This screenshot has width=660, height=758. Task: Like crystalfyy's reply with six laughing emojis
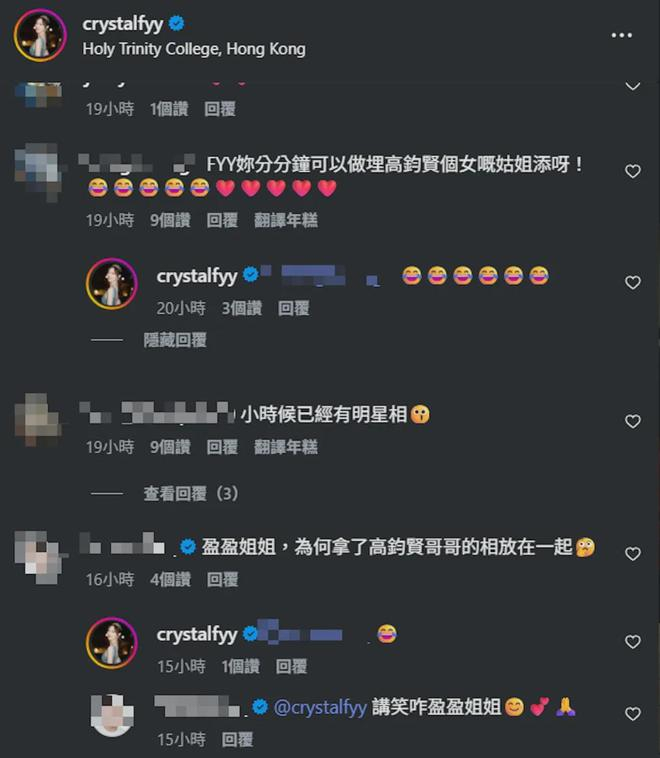pos(632,282)
